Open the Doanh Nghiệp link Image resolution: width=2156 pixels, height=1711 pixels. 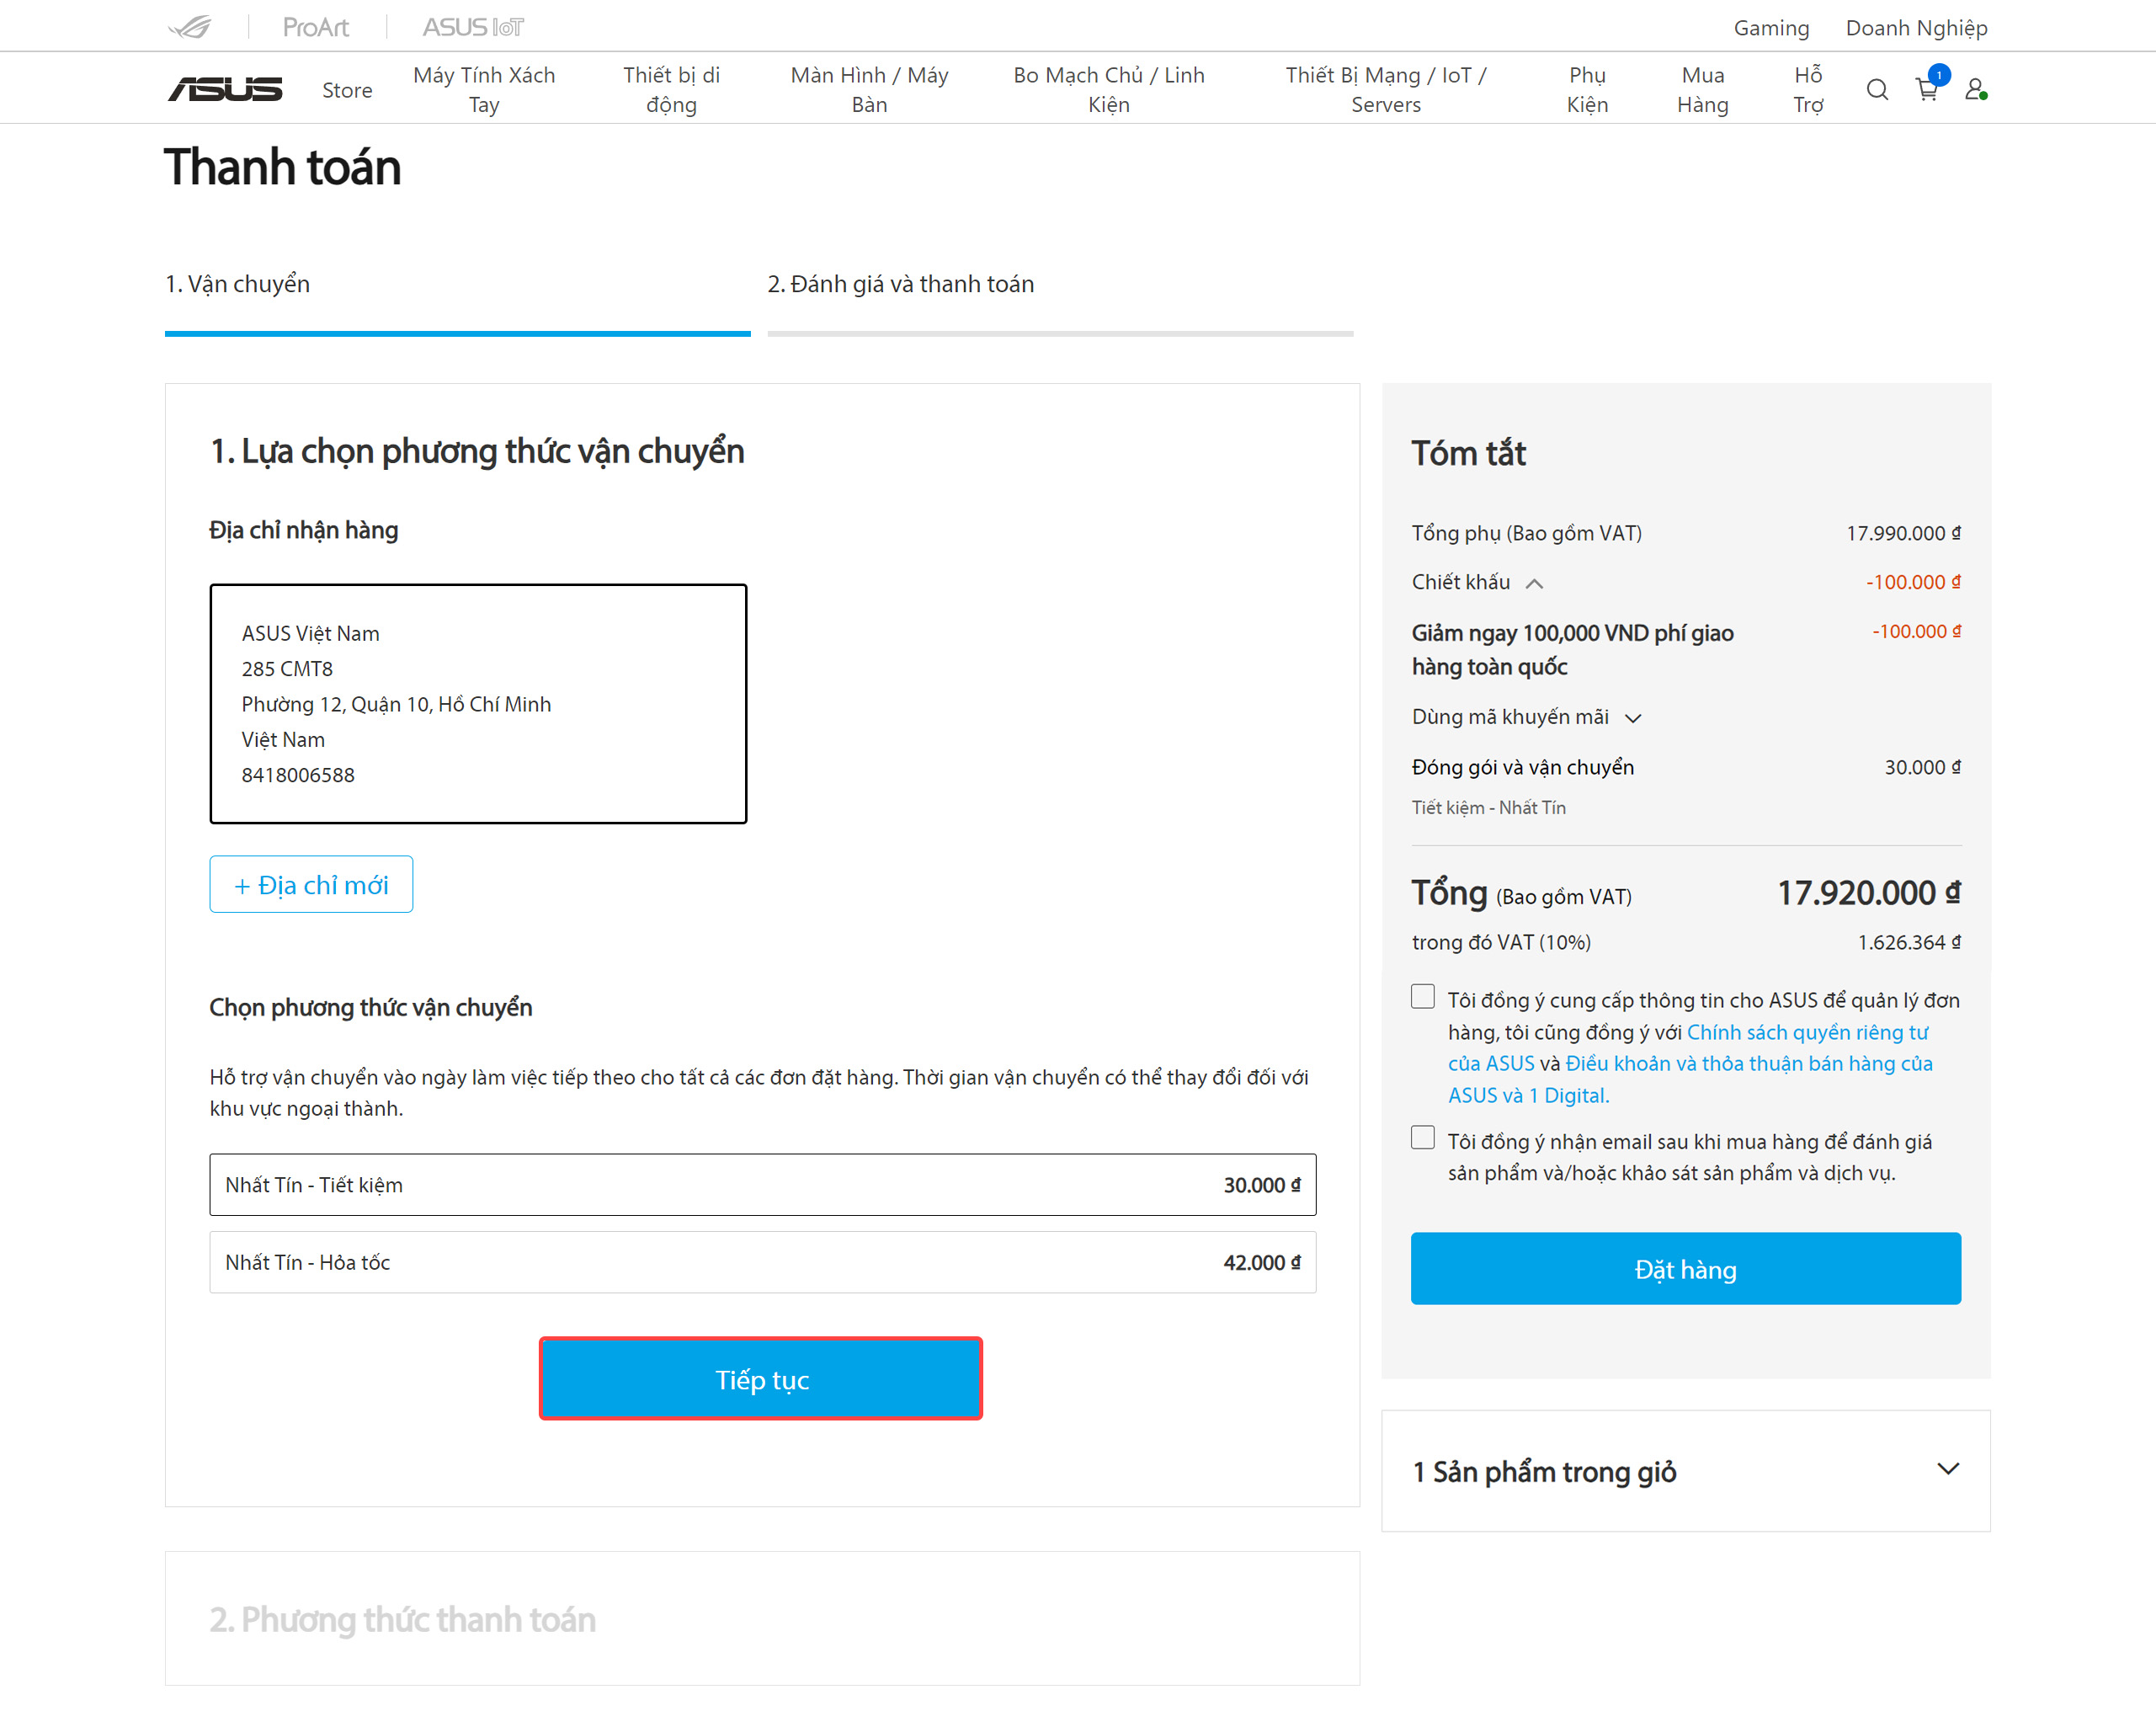1916,28
